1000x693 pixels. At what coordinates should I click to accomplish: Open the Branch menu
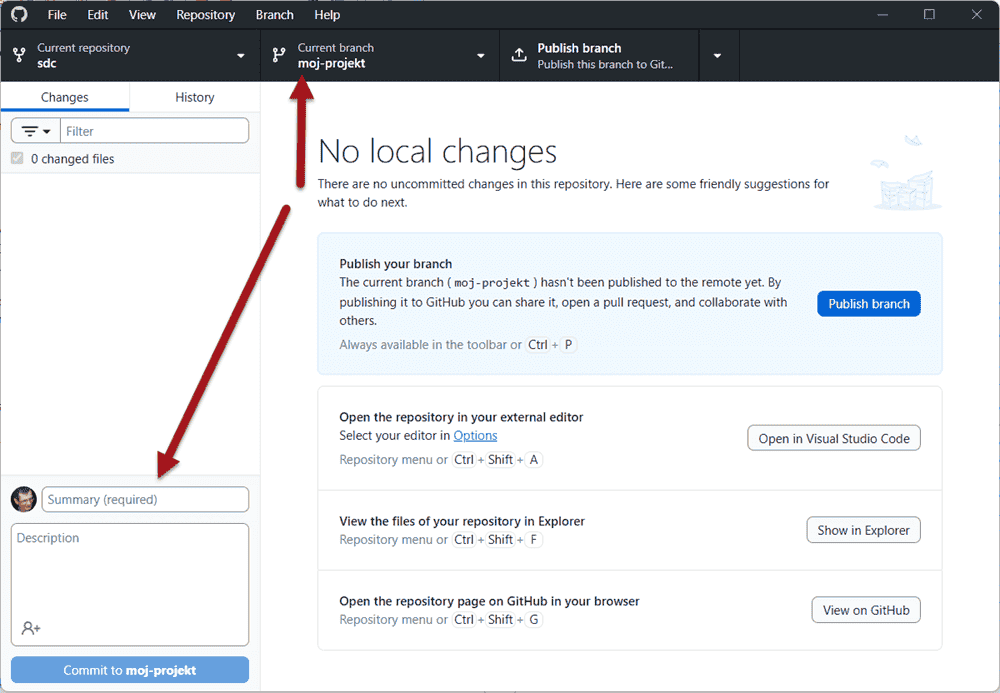point(274,15)
